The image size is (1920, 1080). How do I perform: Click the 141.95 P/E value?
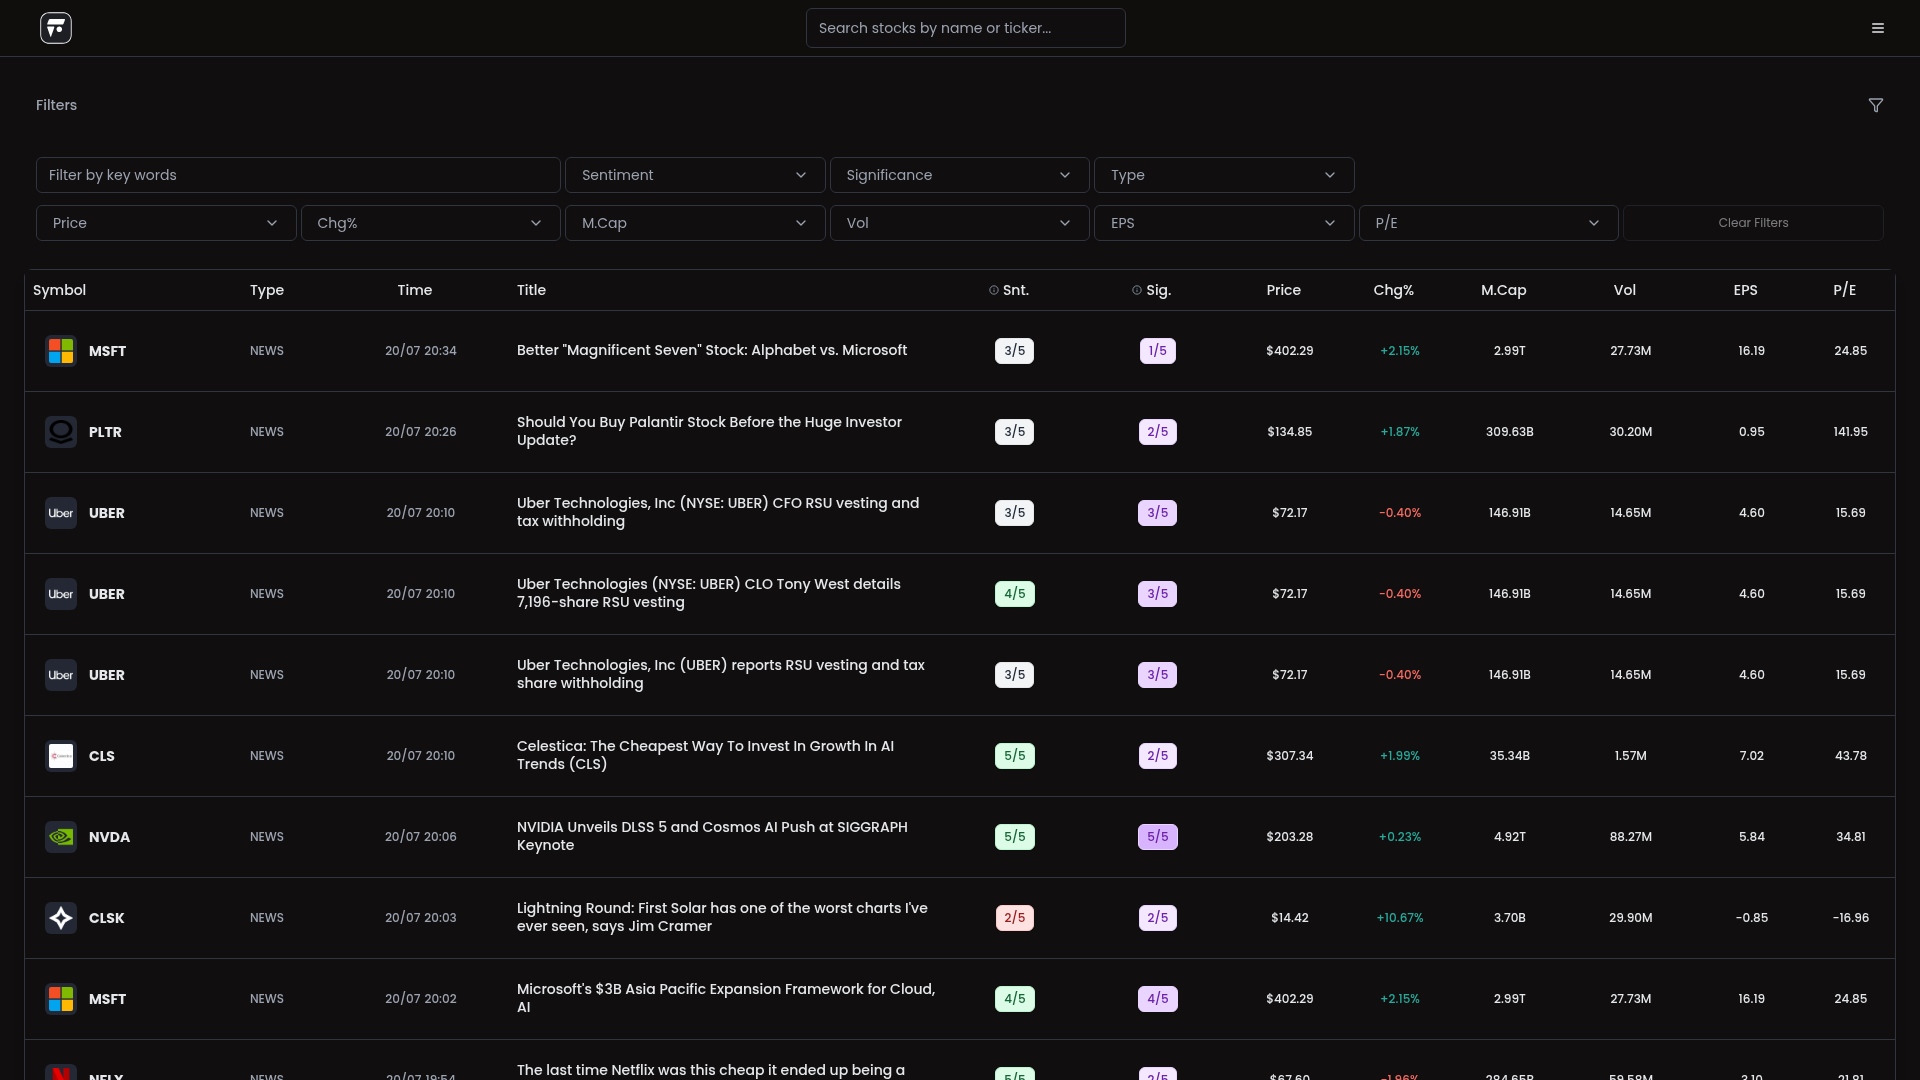pos(1850,432)
